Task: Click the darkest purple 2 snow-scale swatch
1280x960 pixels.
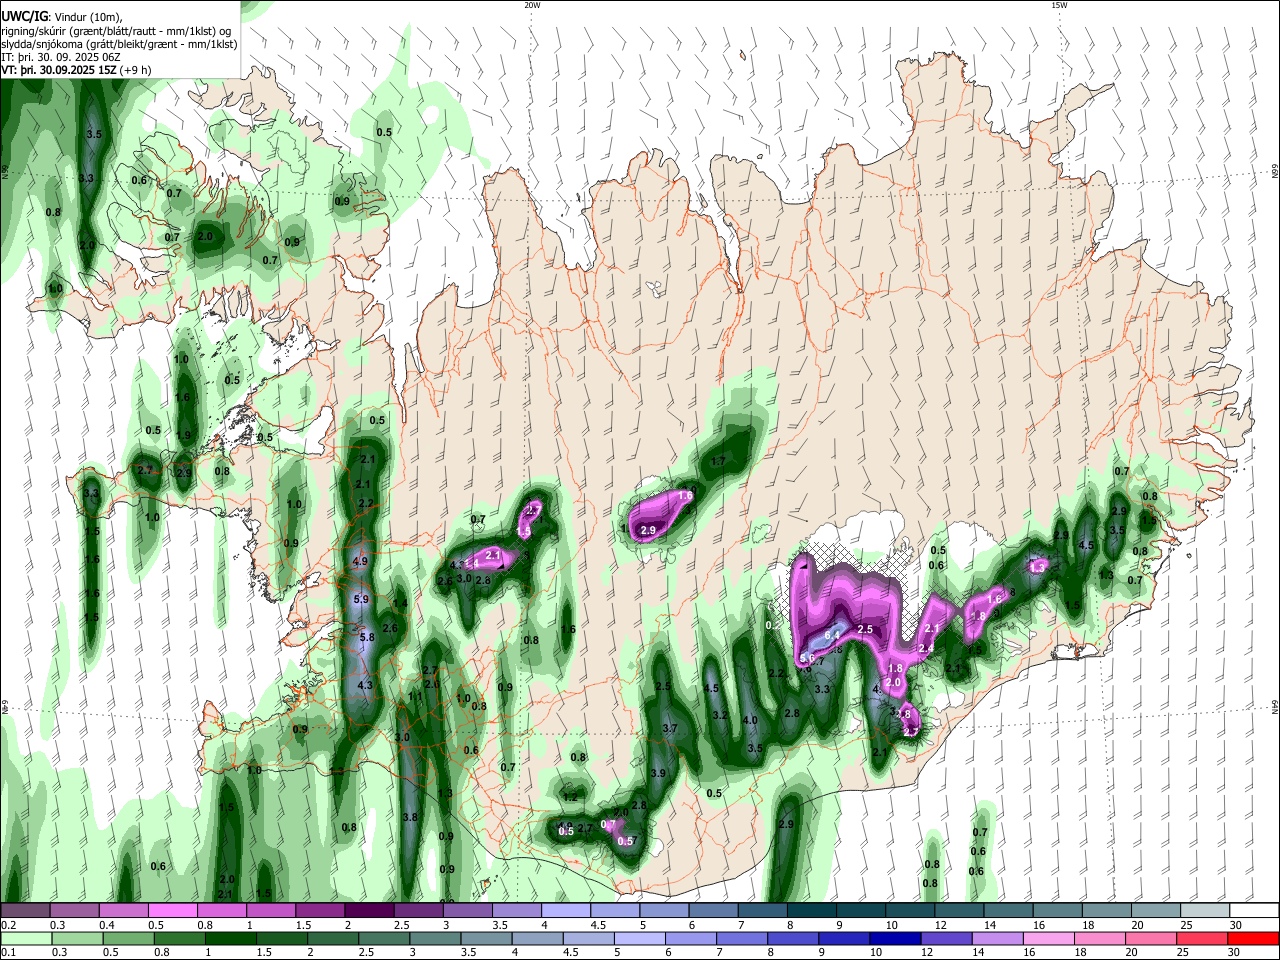Action: pos(368,911)
